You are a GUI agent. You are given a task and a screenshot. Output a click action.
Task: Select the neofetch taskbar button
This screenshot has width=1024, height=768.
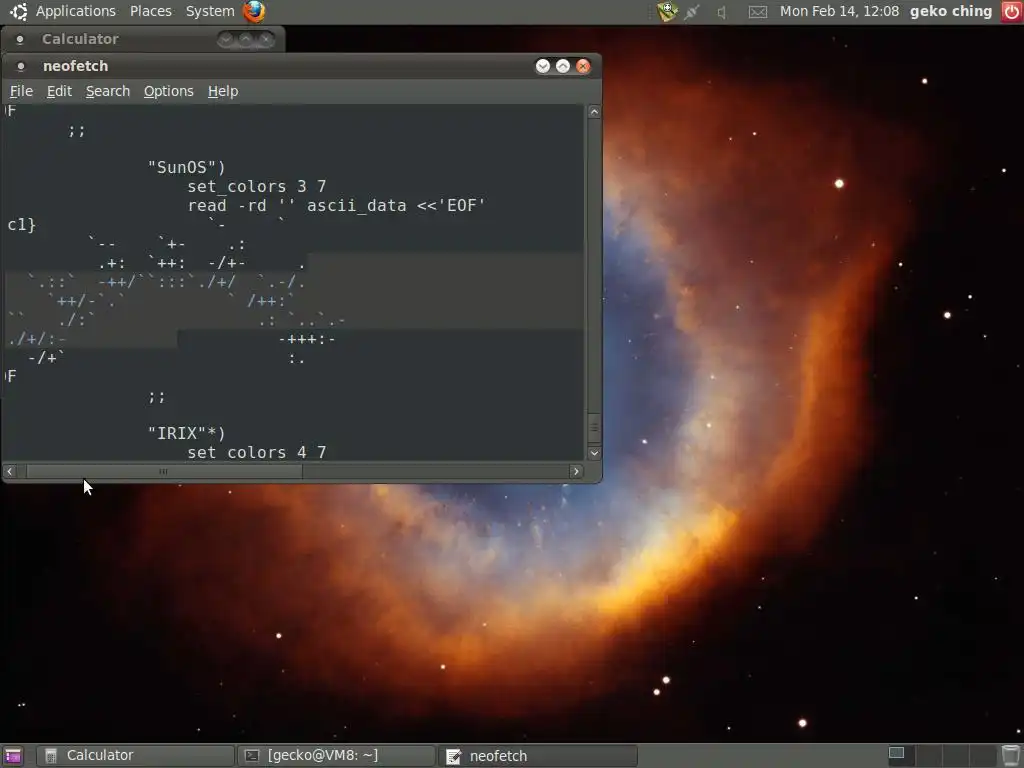[x=537, y=756]
